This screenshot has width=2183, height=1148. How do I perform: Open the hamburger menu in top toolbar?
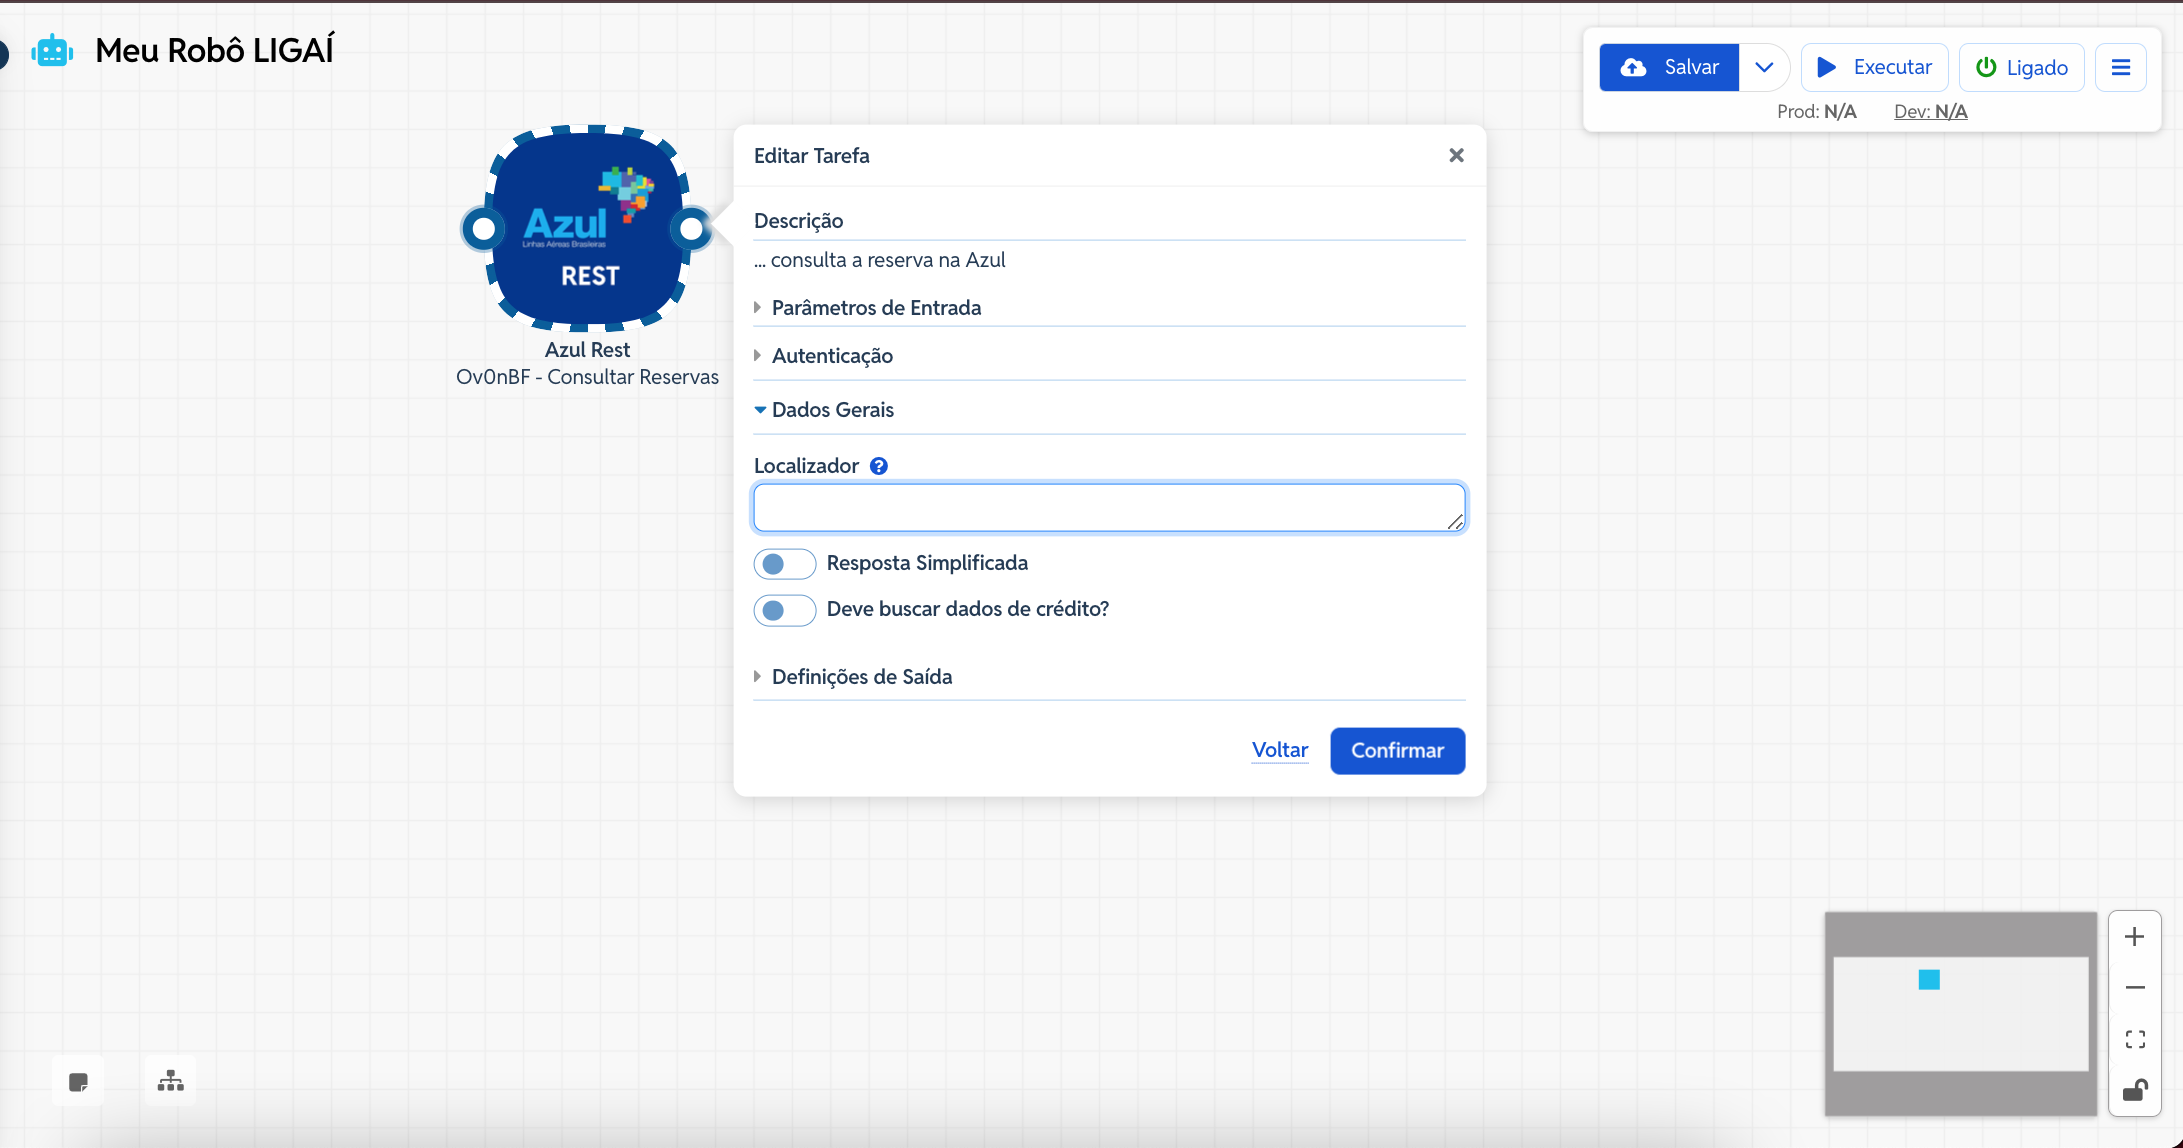point(2120,67)
